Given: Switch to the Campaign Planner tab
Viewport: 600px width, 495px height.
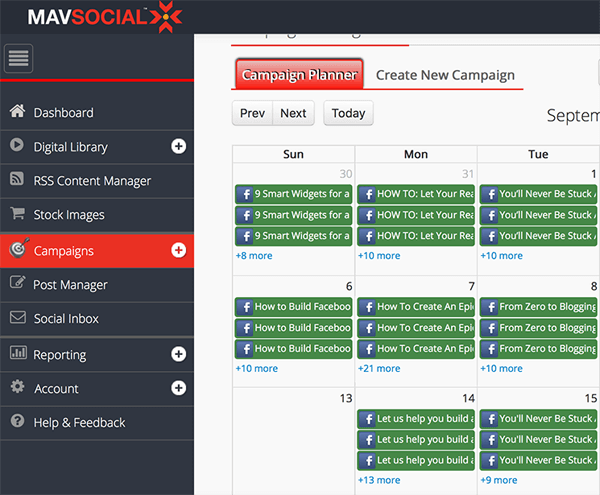Looking at the screenshot, I should click(299, 74).
